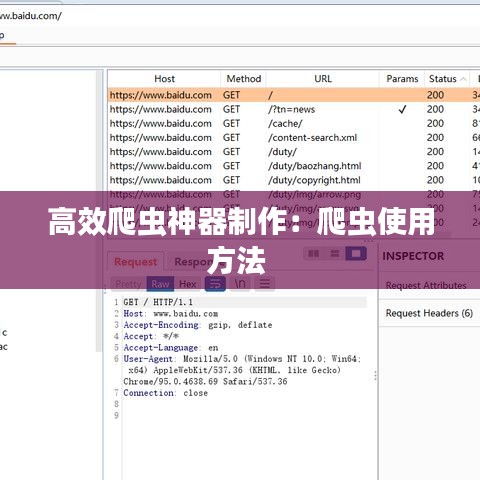Switch to the Pretty view

click(x=128, y=284)
